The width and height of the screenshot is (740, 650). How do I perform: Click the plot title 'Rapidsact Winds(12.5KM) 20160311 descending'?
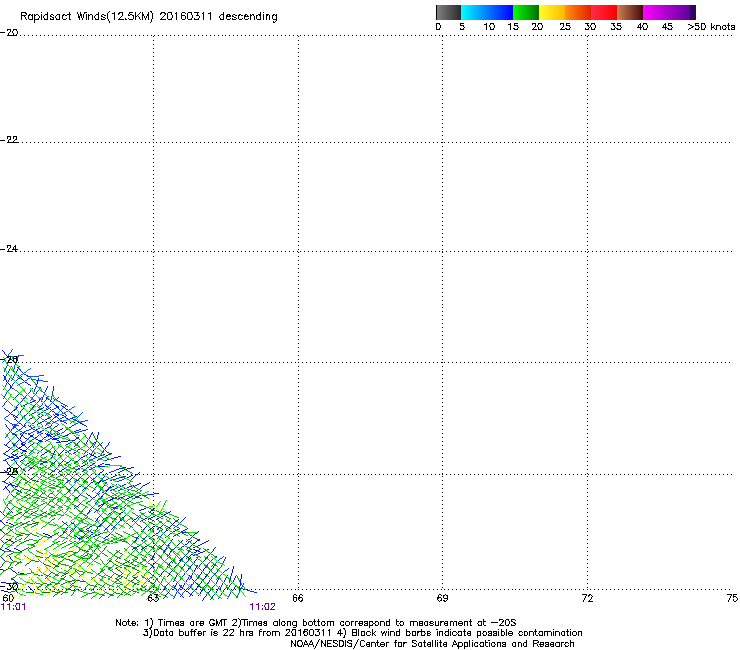(x=149, y=17)
